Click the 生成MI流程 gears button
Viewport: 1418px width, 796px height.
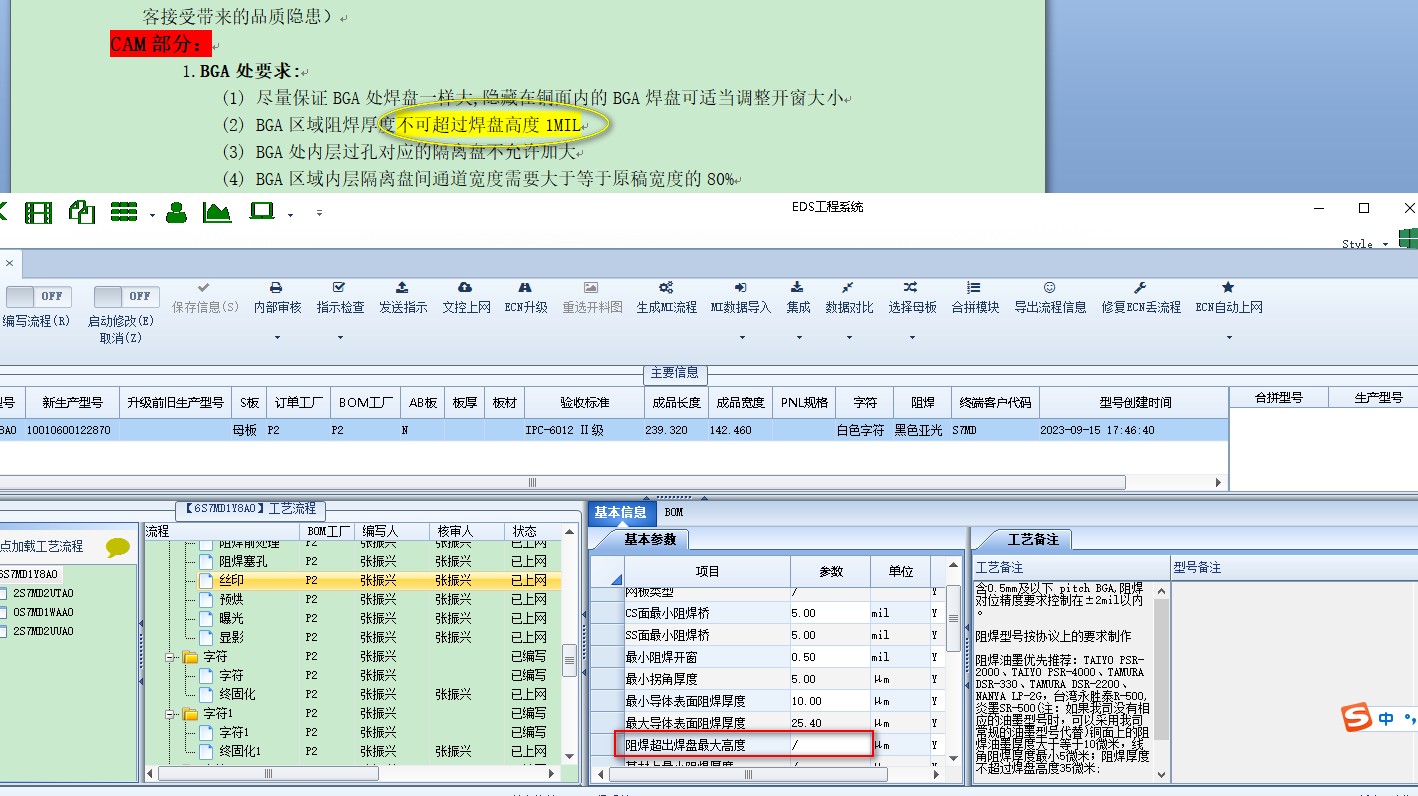666,298
